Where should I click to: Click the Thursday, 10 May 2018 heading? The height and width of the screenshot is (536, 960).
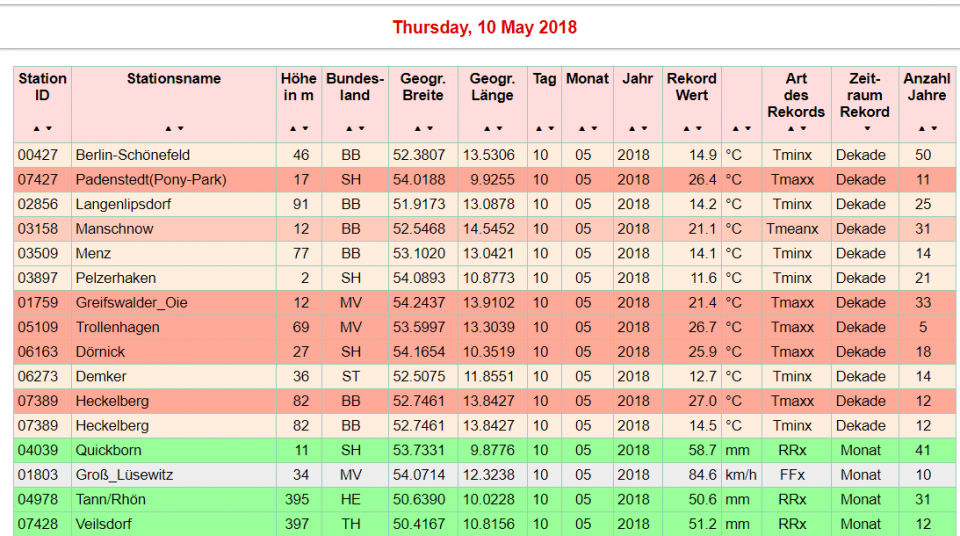(484, 27)
